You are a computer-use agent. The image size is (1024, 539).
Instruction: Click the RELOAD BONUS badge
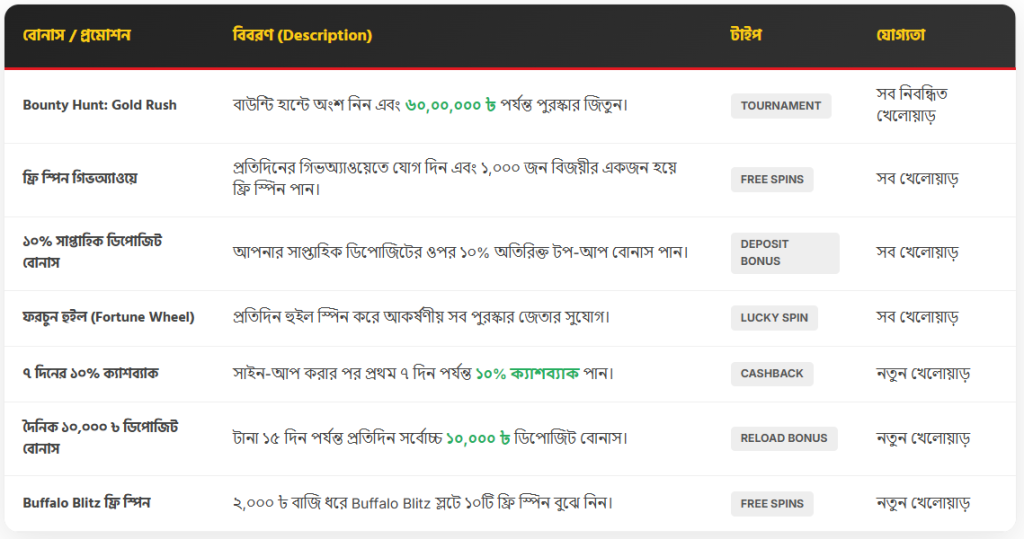(783, 438)
